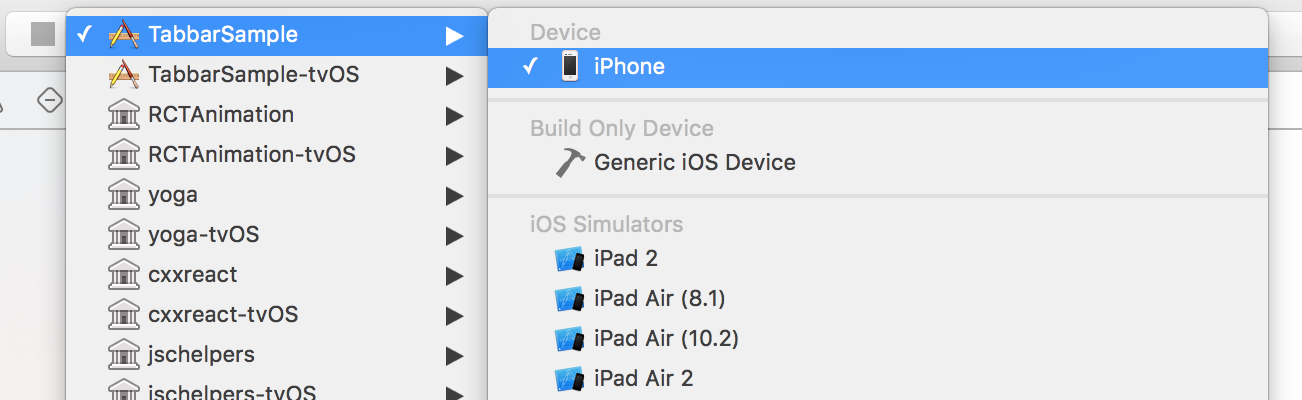Click the iPad Air 2 simulator icon
The width and height of the screenshot is (1302, 400).
pos(569,379)
